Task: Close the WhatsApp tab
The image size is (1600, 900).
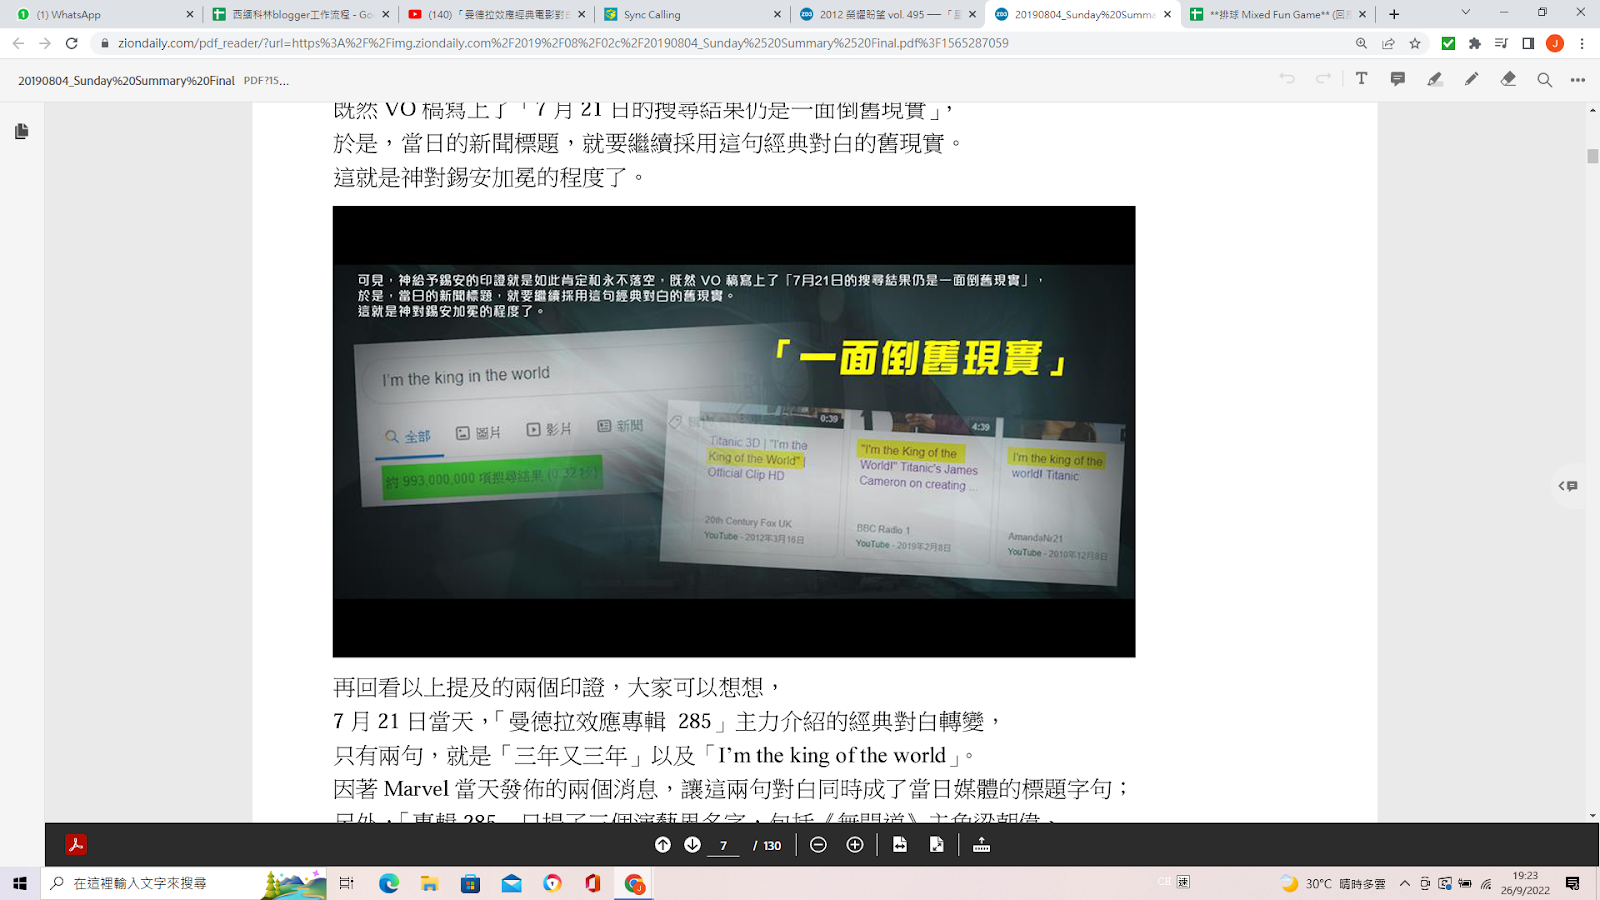Action: (190, 14)
